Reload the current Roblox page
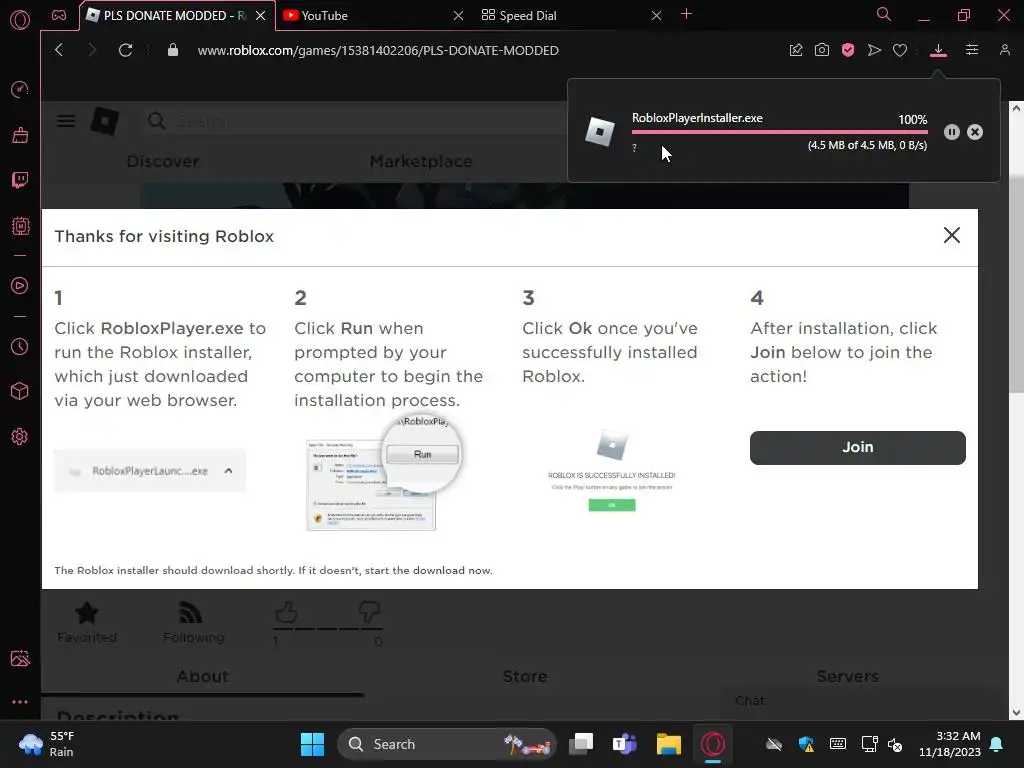The image size is (1024, 768). (125, 50)
